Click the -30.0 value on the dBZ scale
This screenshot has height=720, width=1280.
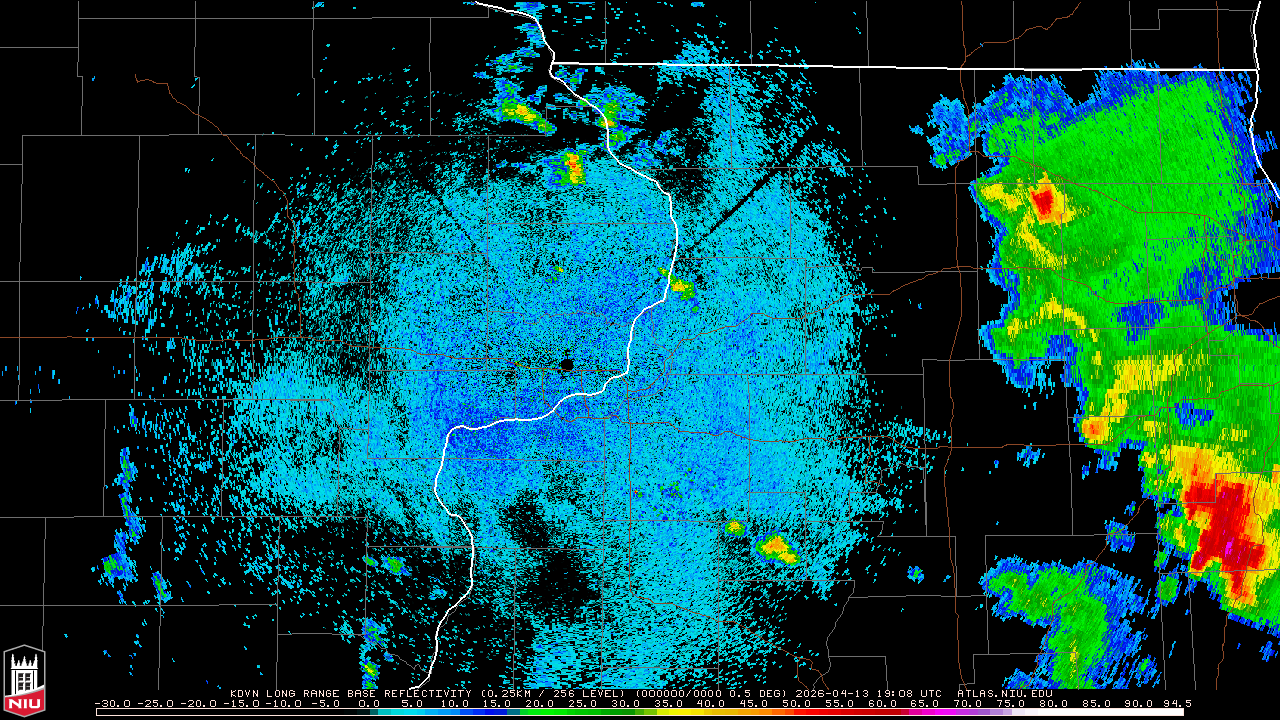112,704
